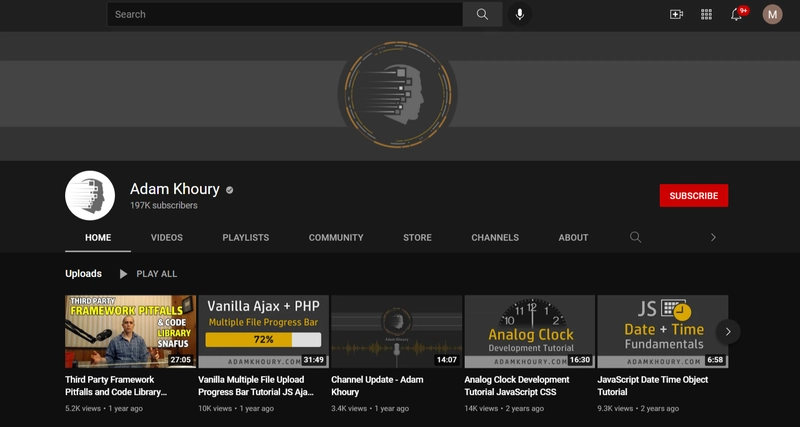Open 'Analog Clock Development Tutorial' title

click(517, 386)
